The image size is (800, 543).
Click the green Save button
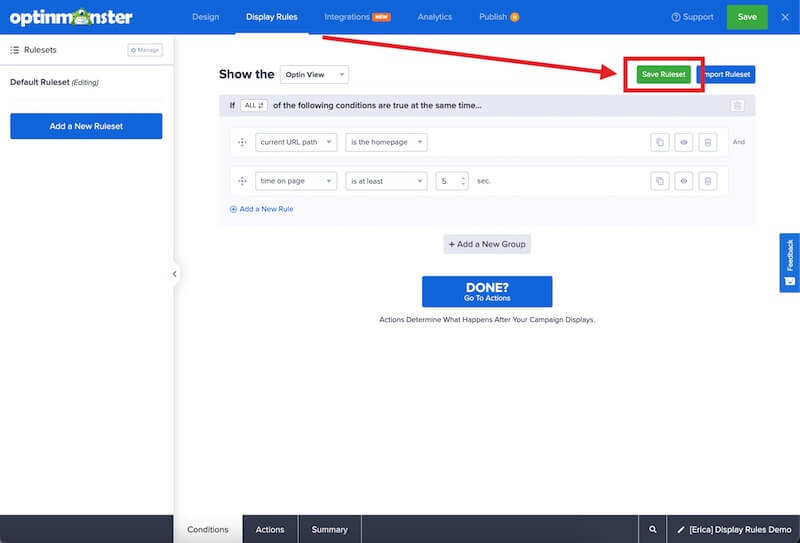747,17
